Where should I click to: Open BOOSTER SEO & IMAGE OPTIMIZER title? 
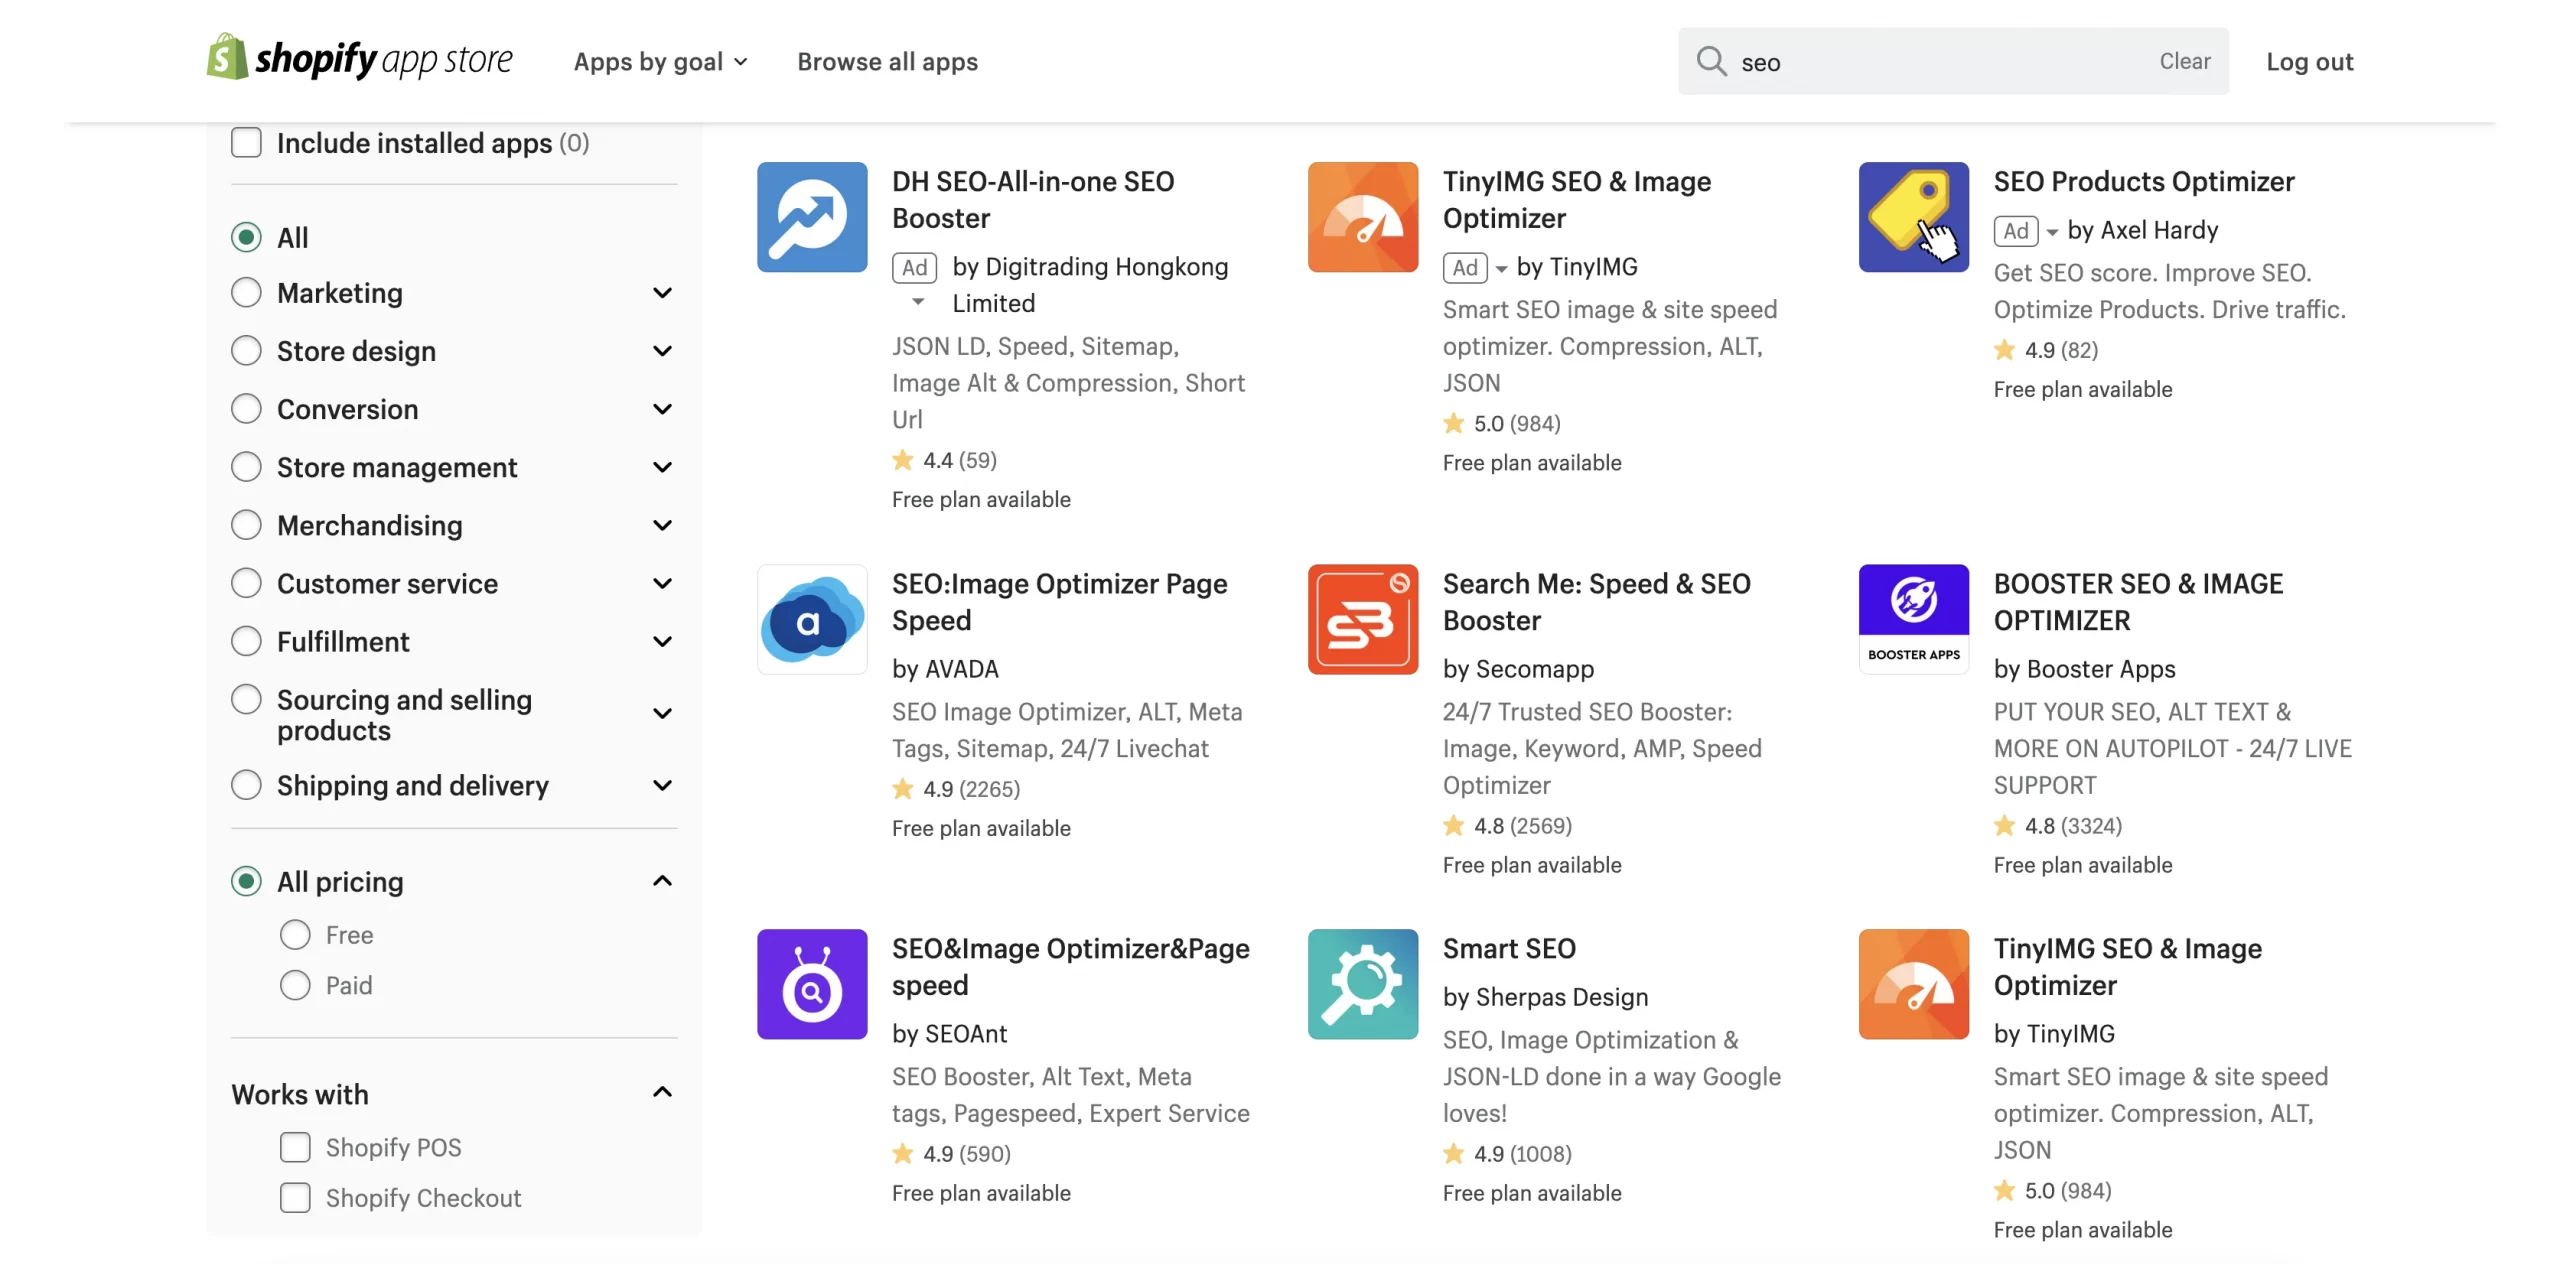click(x=2138, y=601)
